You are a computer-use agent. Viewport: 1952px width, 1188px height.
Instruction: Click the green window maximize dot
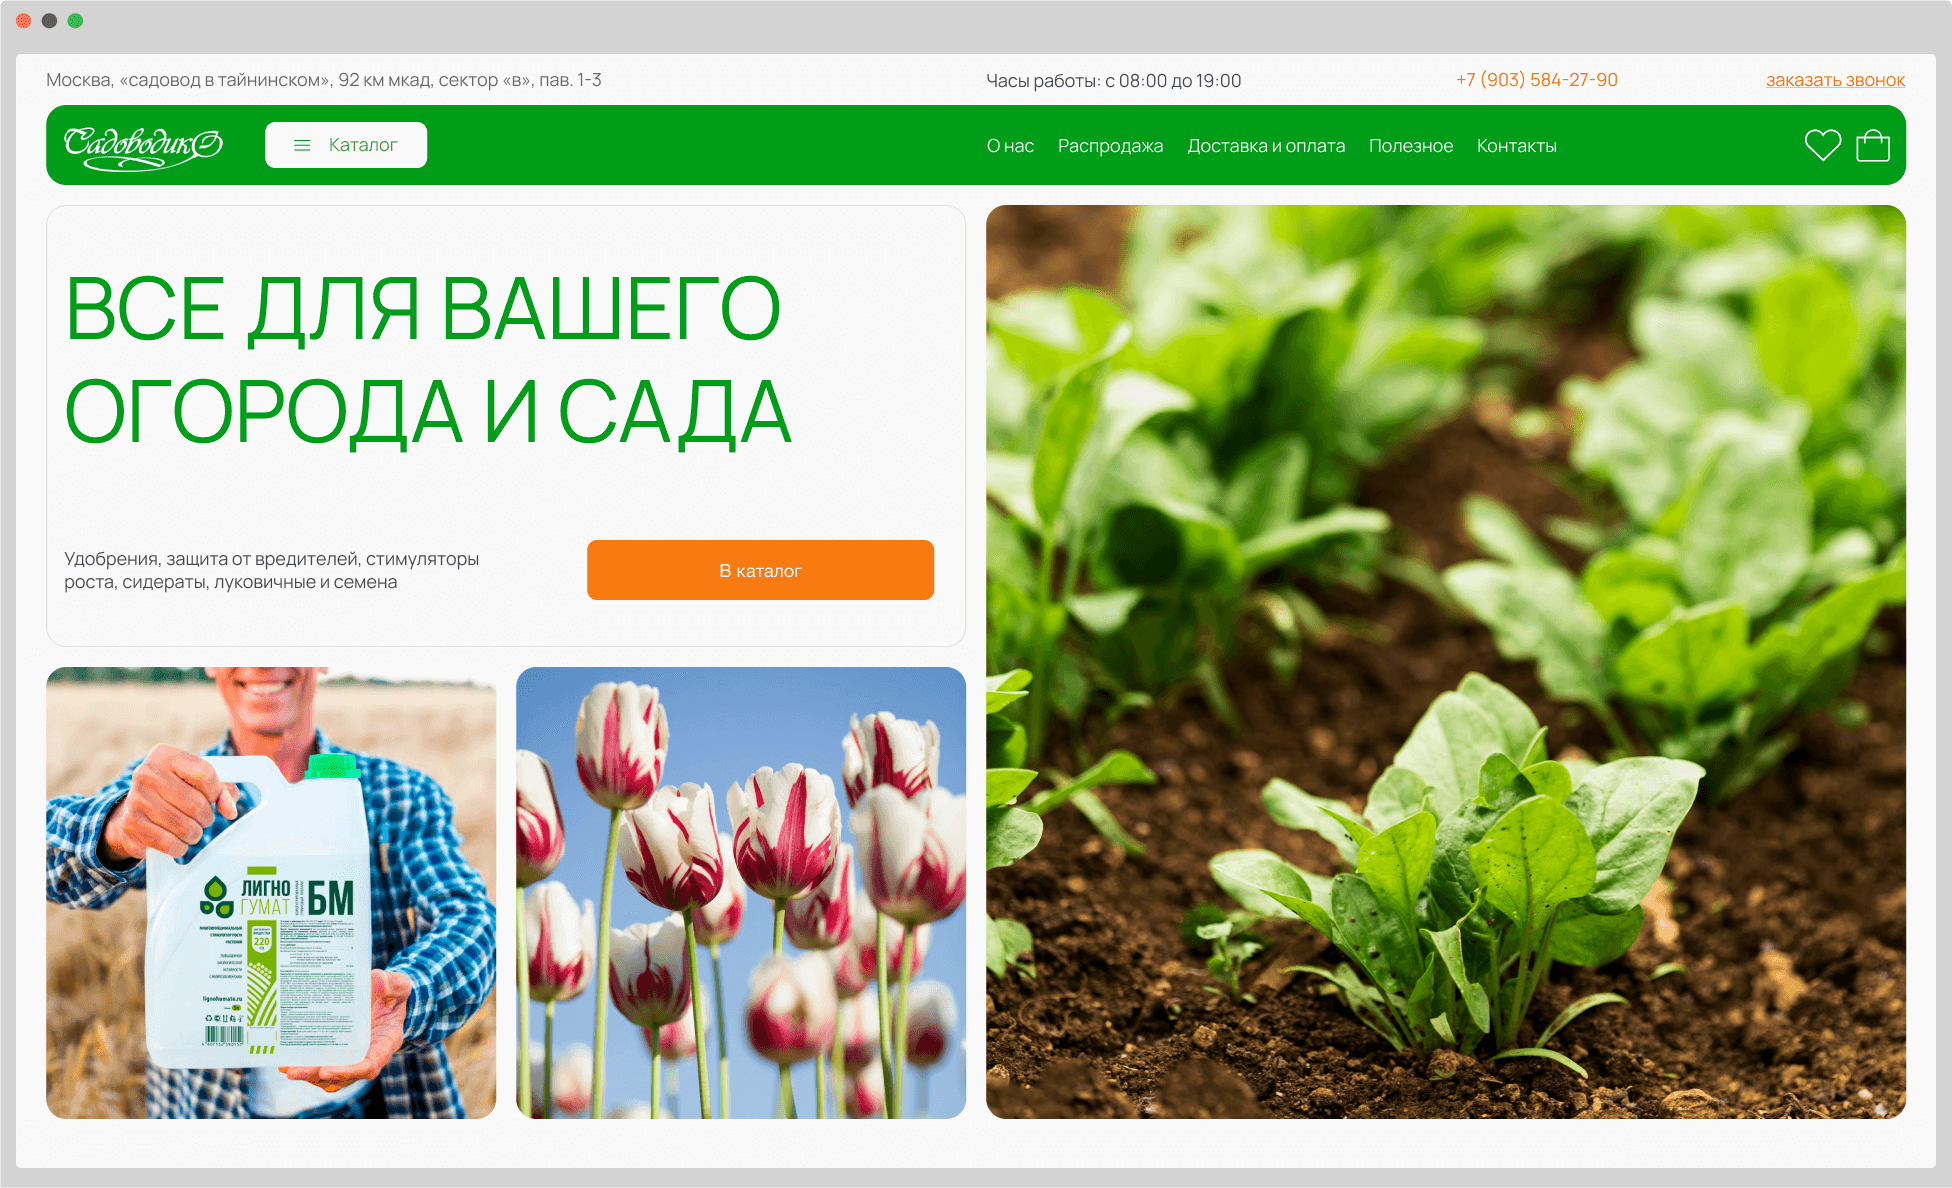coord(75,20)
